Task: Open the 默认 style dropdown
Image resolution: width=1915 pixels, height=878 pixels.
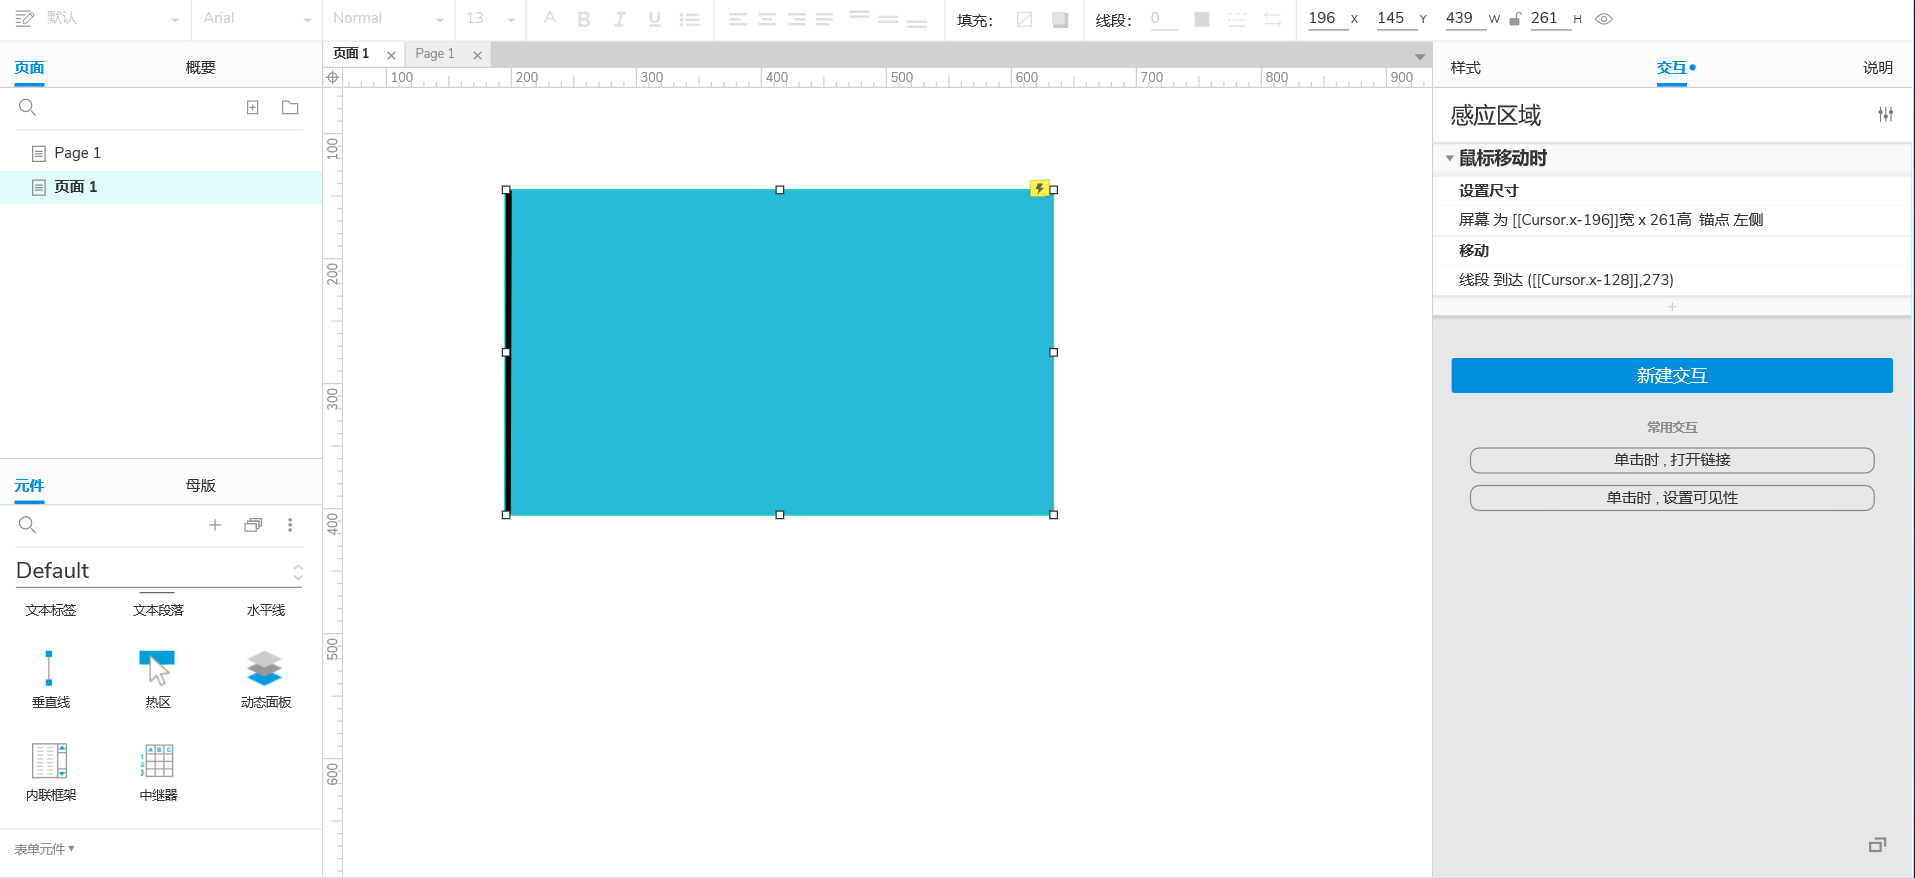Action: pos(112,18)
